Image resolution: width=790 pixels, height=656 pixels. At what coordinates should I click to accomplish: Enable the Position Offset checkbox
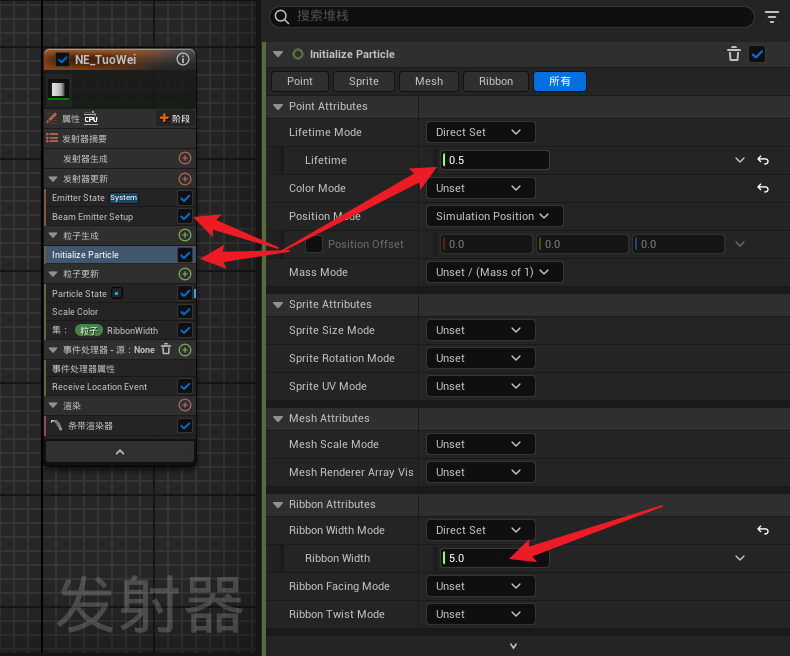(314, 244)
